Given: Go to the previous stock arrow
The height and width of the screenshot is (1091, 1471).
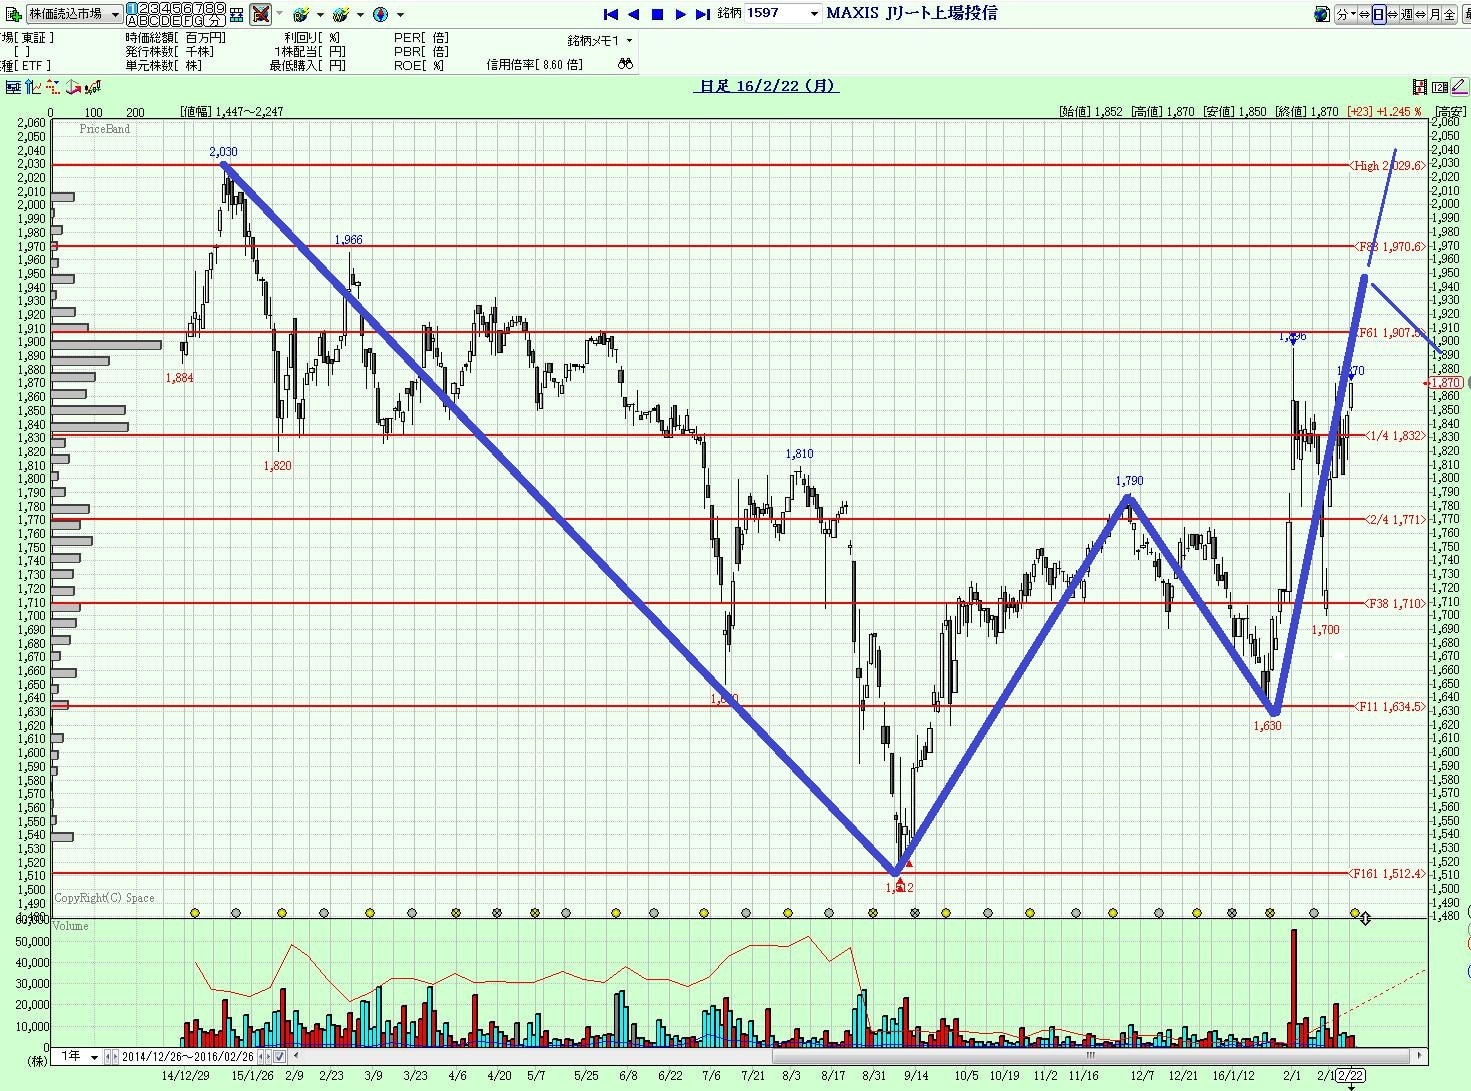Looking at the screenshot, I should [634, 14].
